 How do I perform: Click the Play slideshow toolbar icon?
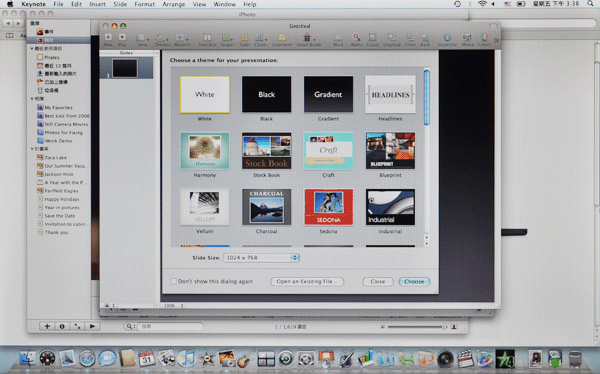click(x=122, y=38)
